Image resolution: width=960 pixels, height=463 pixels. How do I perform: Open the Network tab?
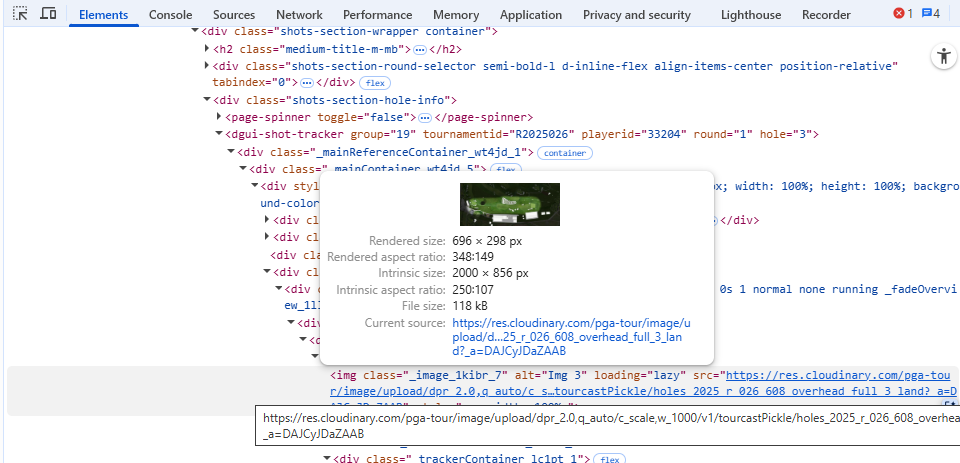click(x=299, y=15)
